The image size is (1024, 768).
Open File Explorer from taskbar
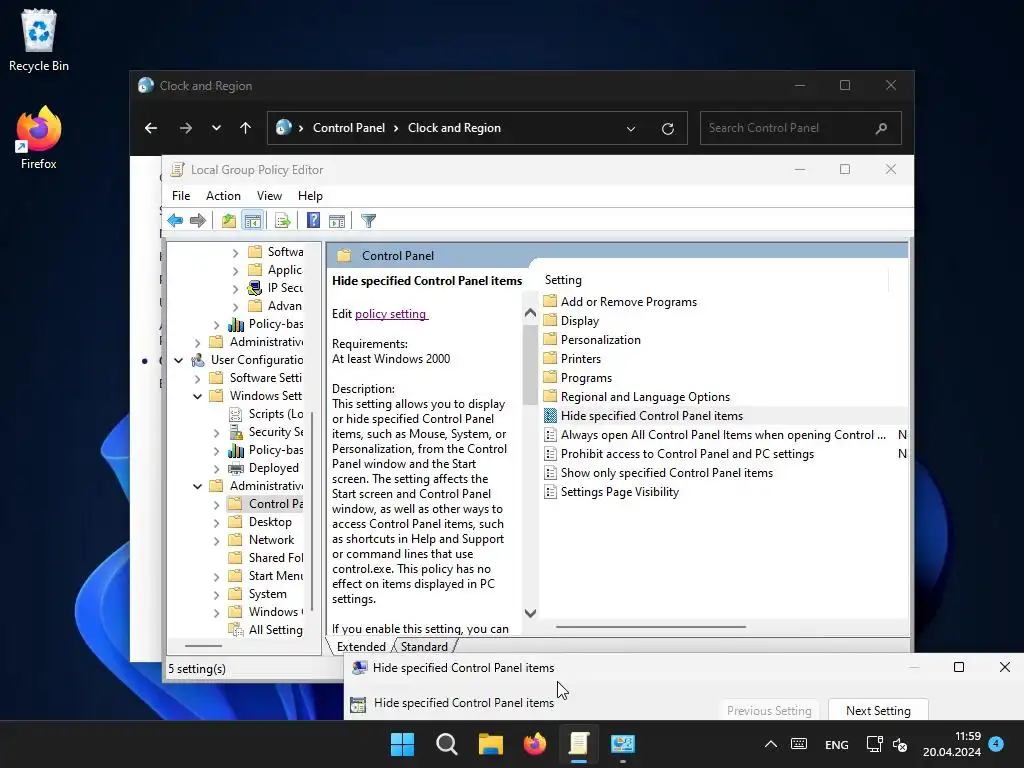coord(490,744)
